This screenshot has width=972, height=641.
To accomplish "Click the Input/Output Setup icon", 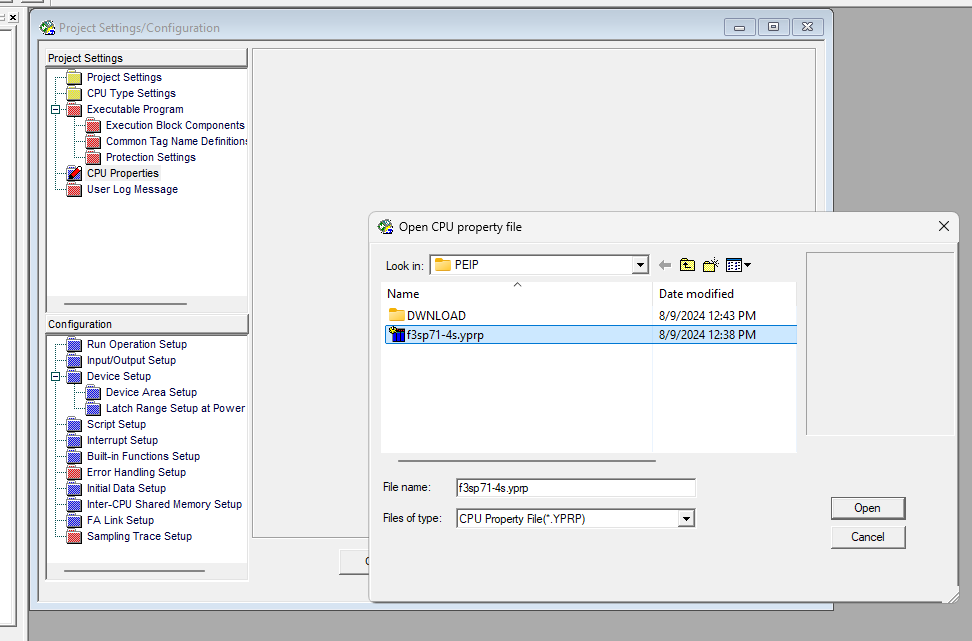I will tap(74, 361).
